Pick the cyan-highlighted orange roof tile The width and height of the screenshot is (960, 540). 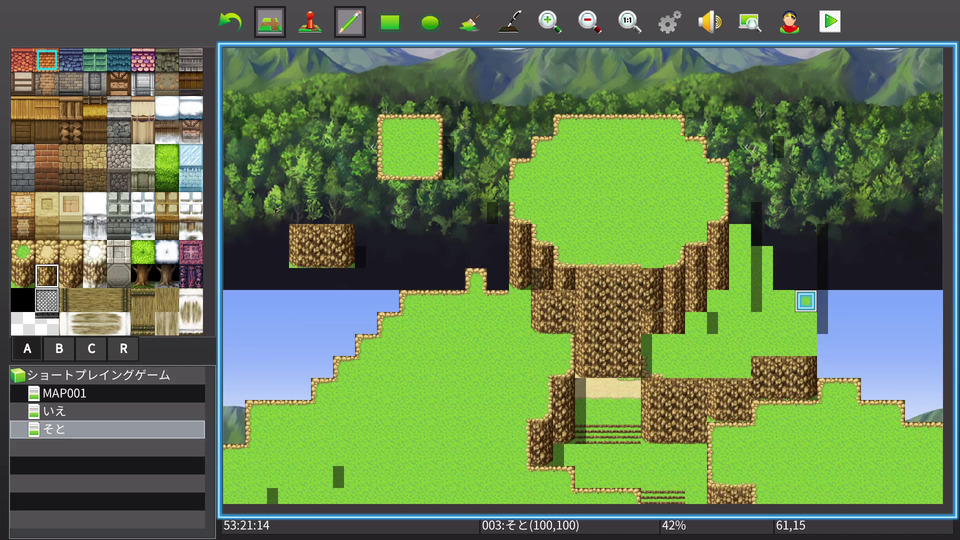click(47, 60)
